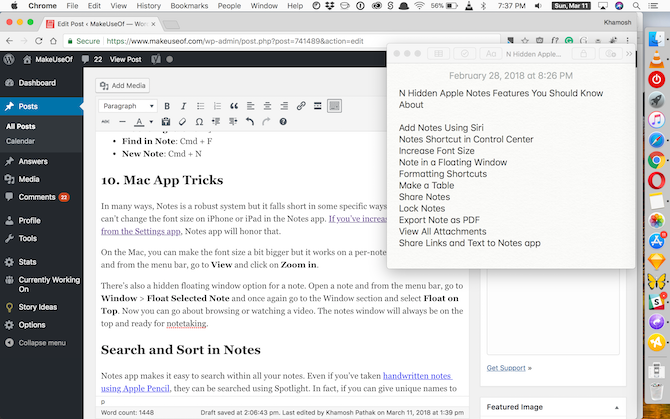Click the undo arrow in editor

(250, 122)
